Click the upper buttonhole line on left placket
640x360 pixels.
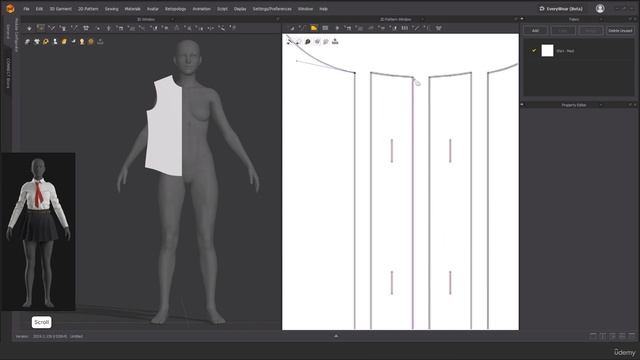point(392,151)
